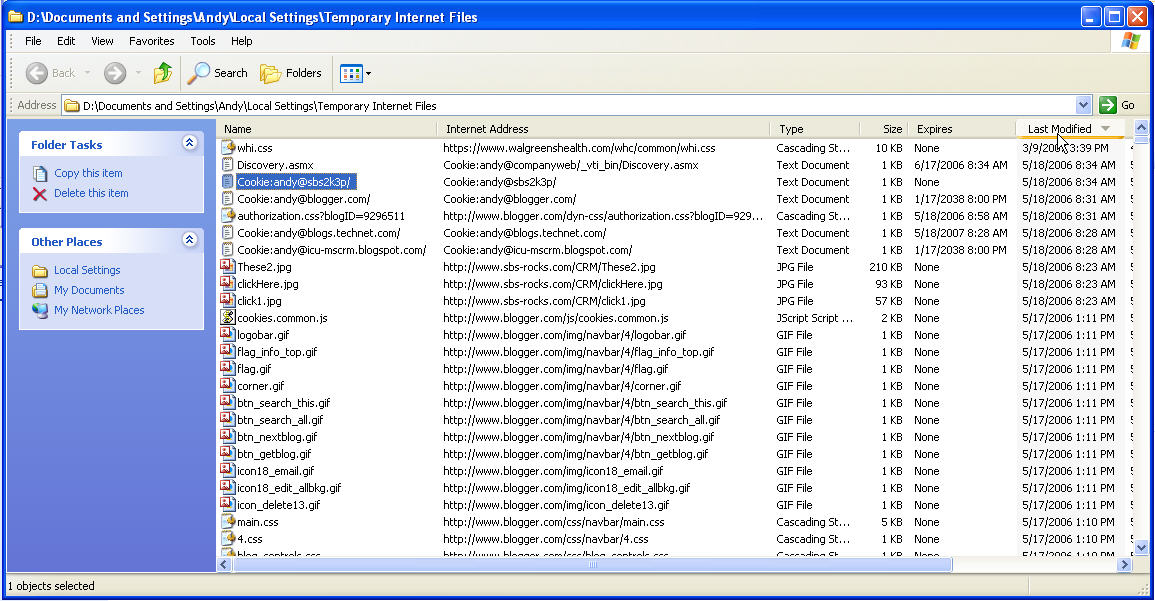Expand the Address bar dropdown
The width and height of the screenshot is (1155, 601).
click(x=1083, y=105)
